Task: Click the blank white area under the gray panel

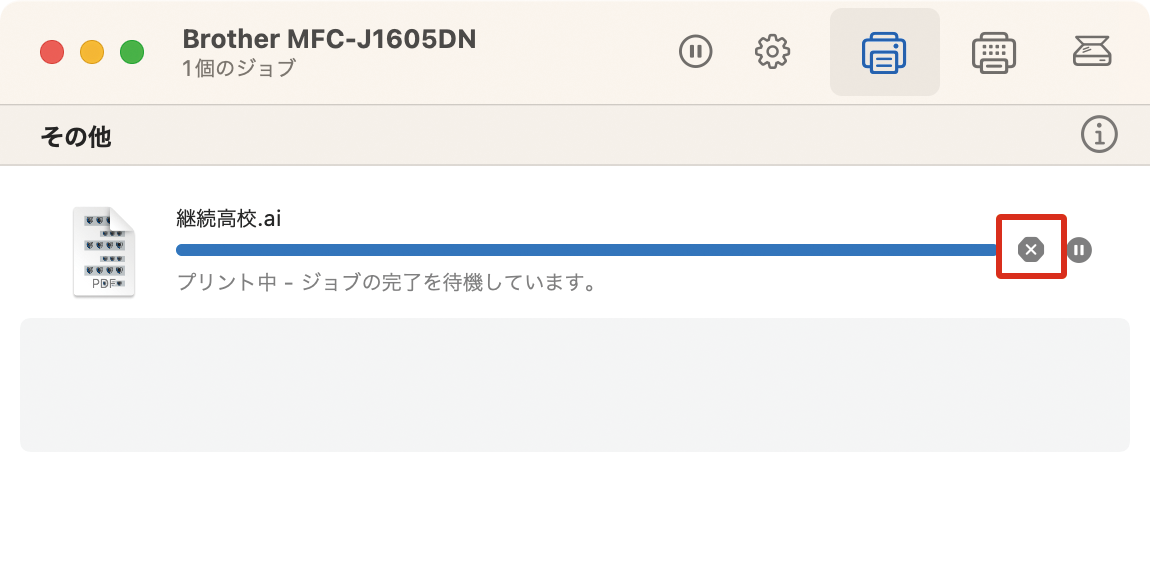Action: pos(575,508)
